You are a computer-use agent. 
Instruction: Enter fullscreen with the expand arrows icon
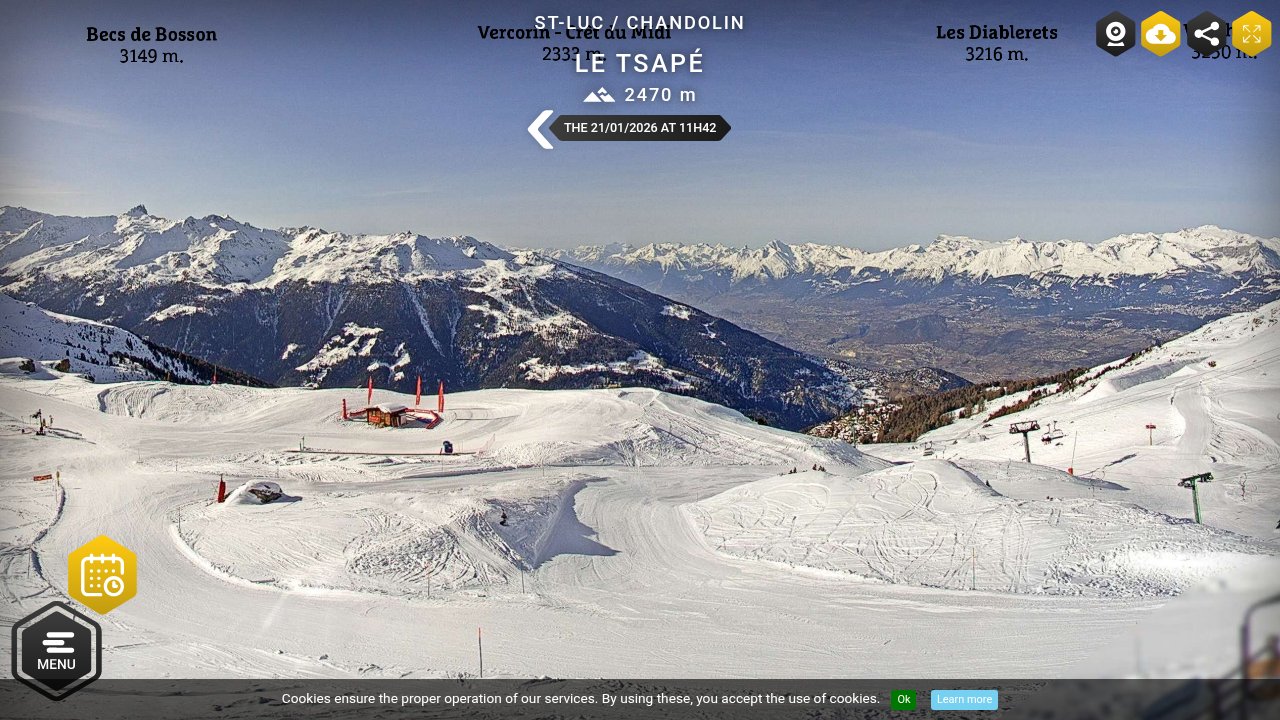click(x=1251, y=34)
